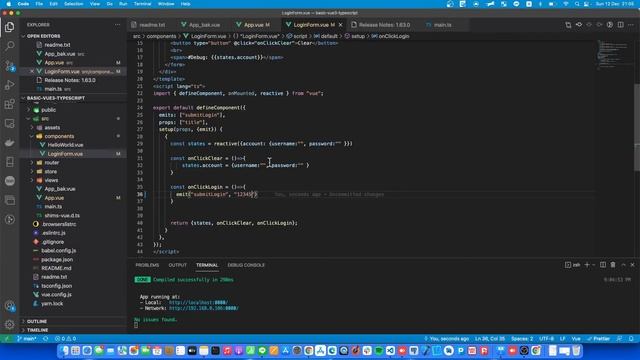
Task: Close the LoginForm.vue editor tab
Action: tap(340, 25)
